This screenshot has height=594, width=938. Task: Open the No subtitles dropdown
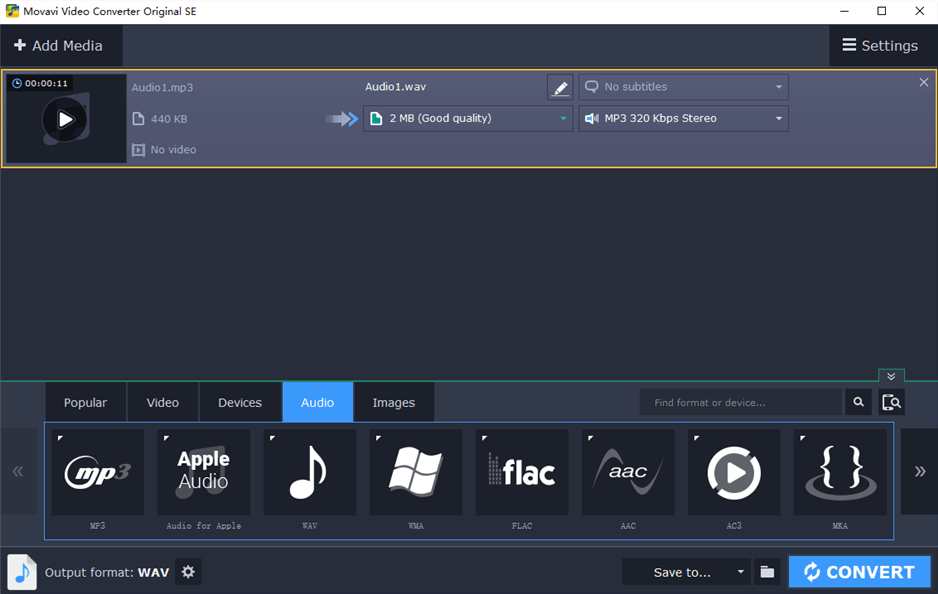(683, 87)
